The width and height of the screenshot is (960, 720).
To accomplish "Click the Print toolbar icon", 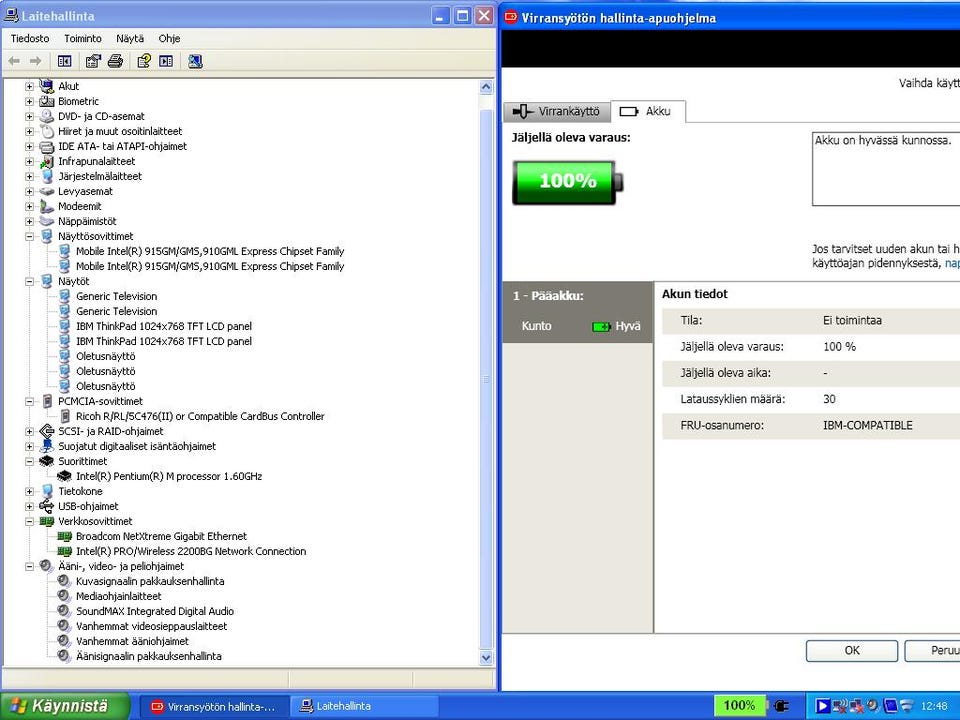I will (x=115, y=61).
